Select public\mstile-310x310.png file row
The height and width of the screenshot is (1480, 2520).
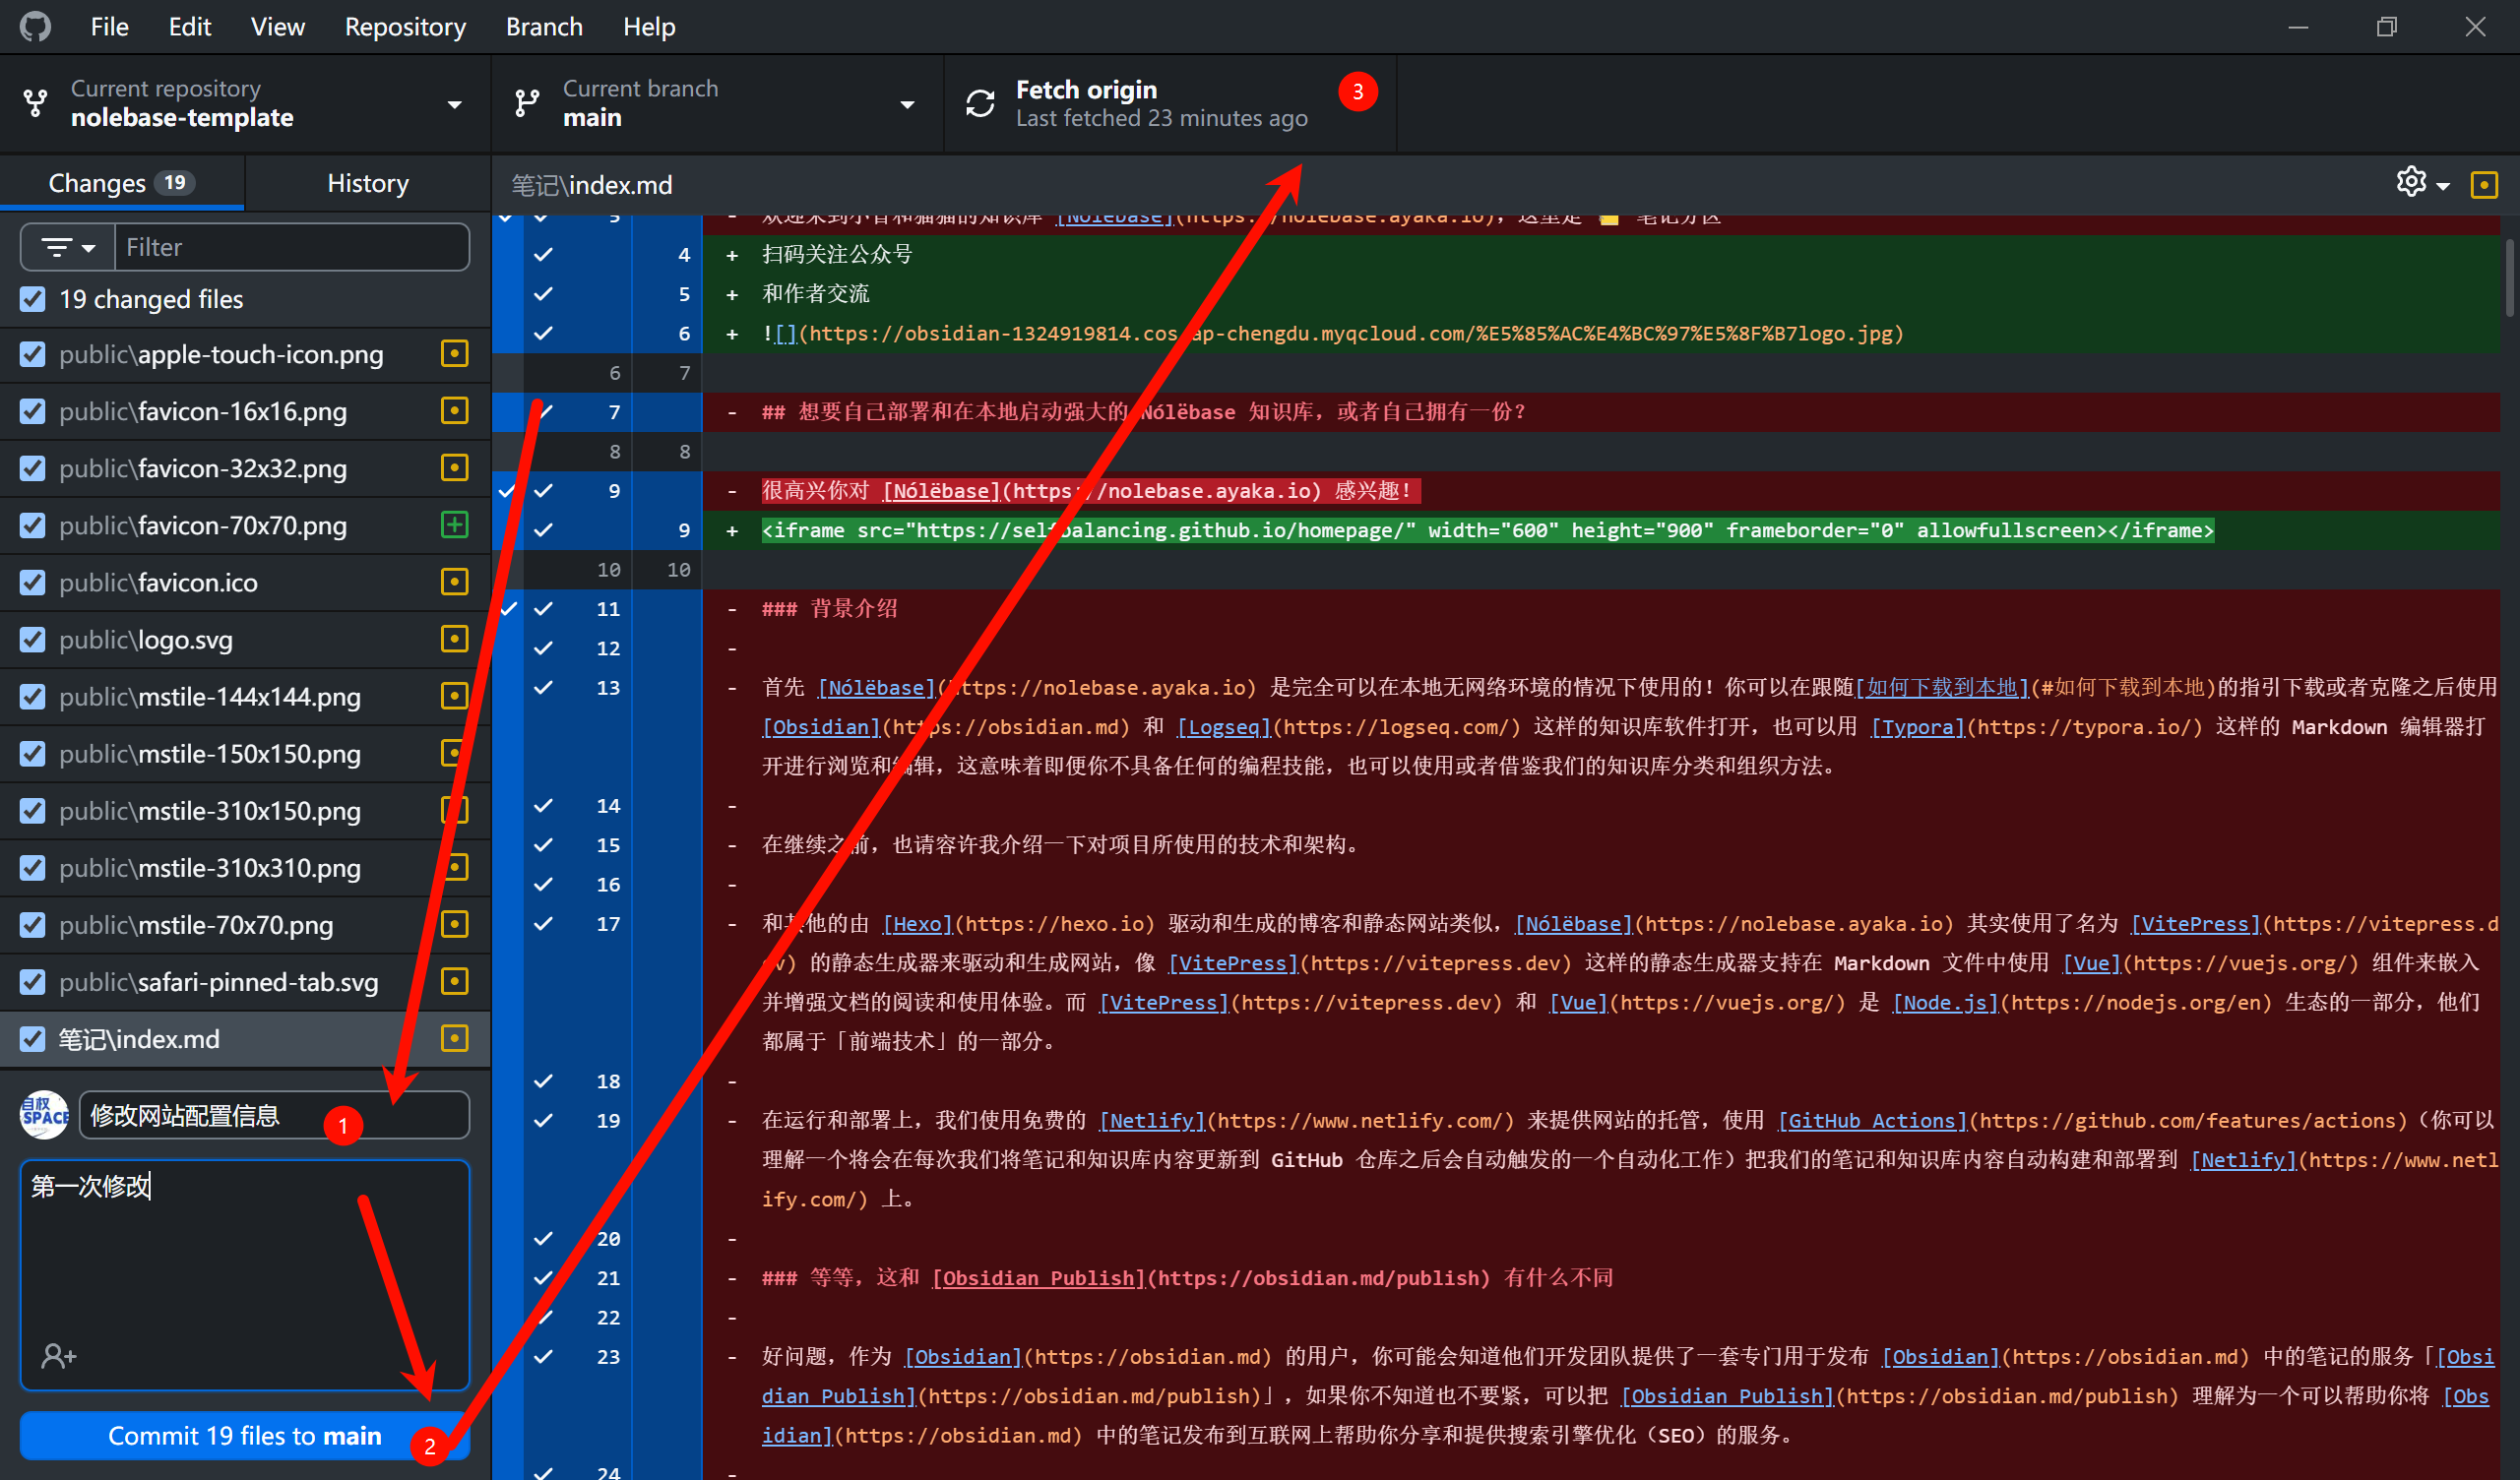(x=244, y=867)
